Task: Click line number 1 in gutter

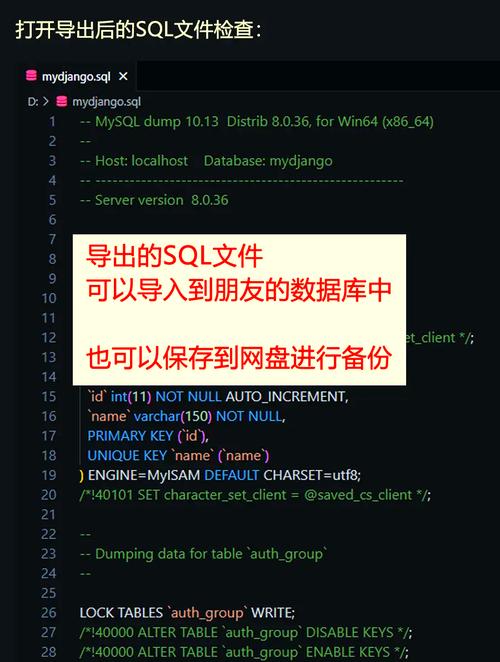Action: 52,122
